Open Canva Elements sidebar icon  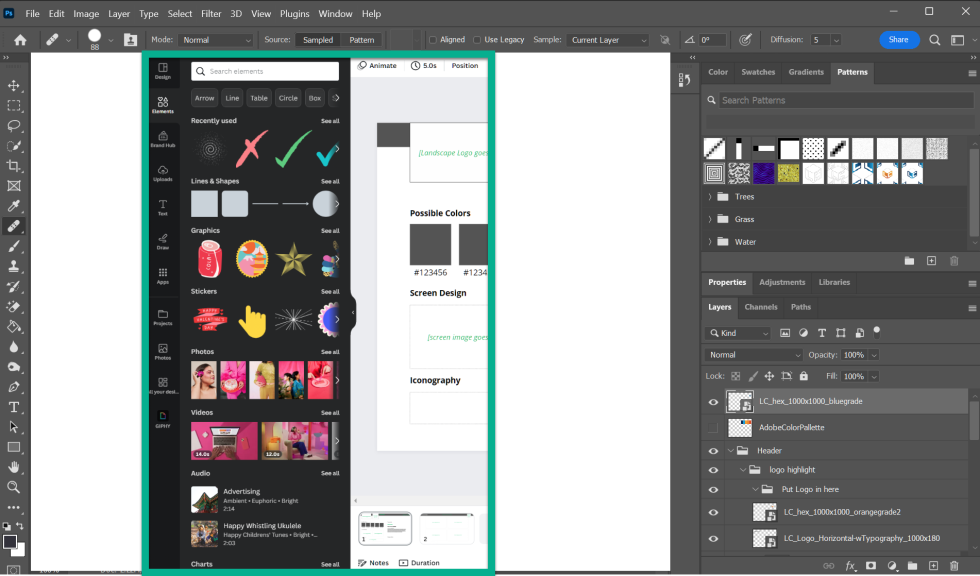click(162, 104)
